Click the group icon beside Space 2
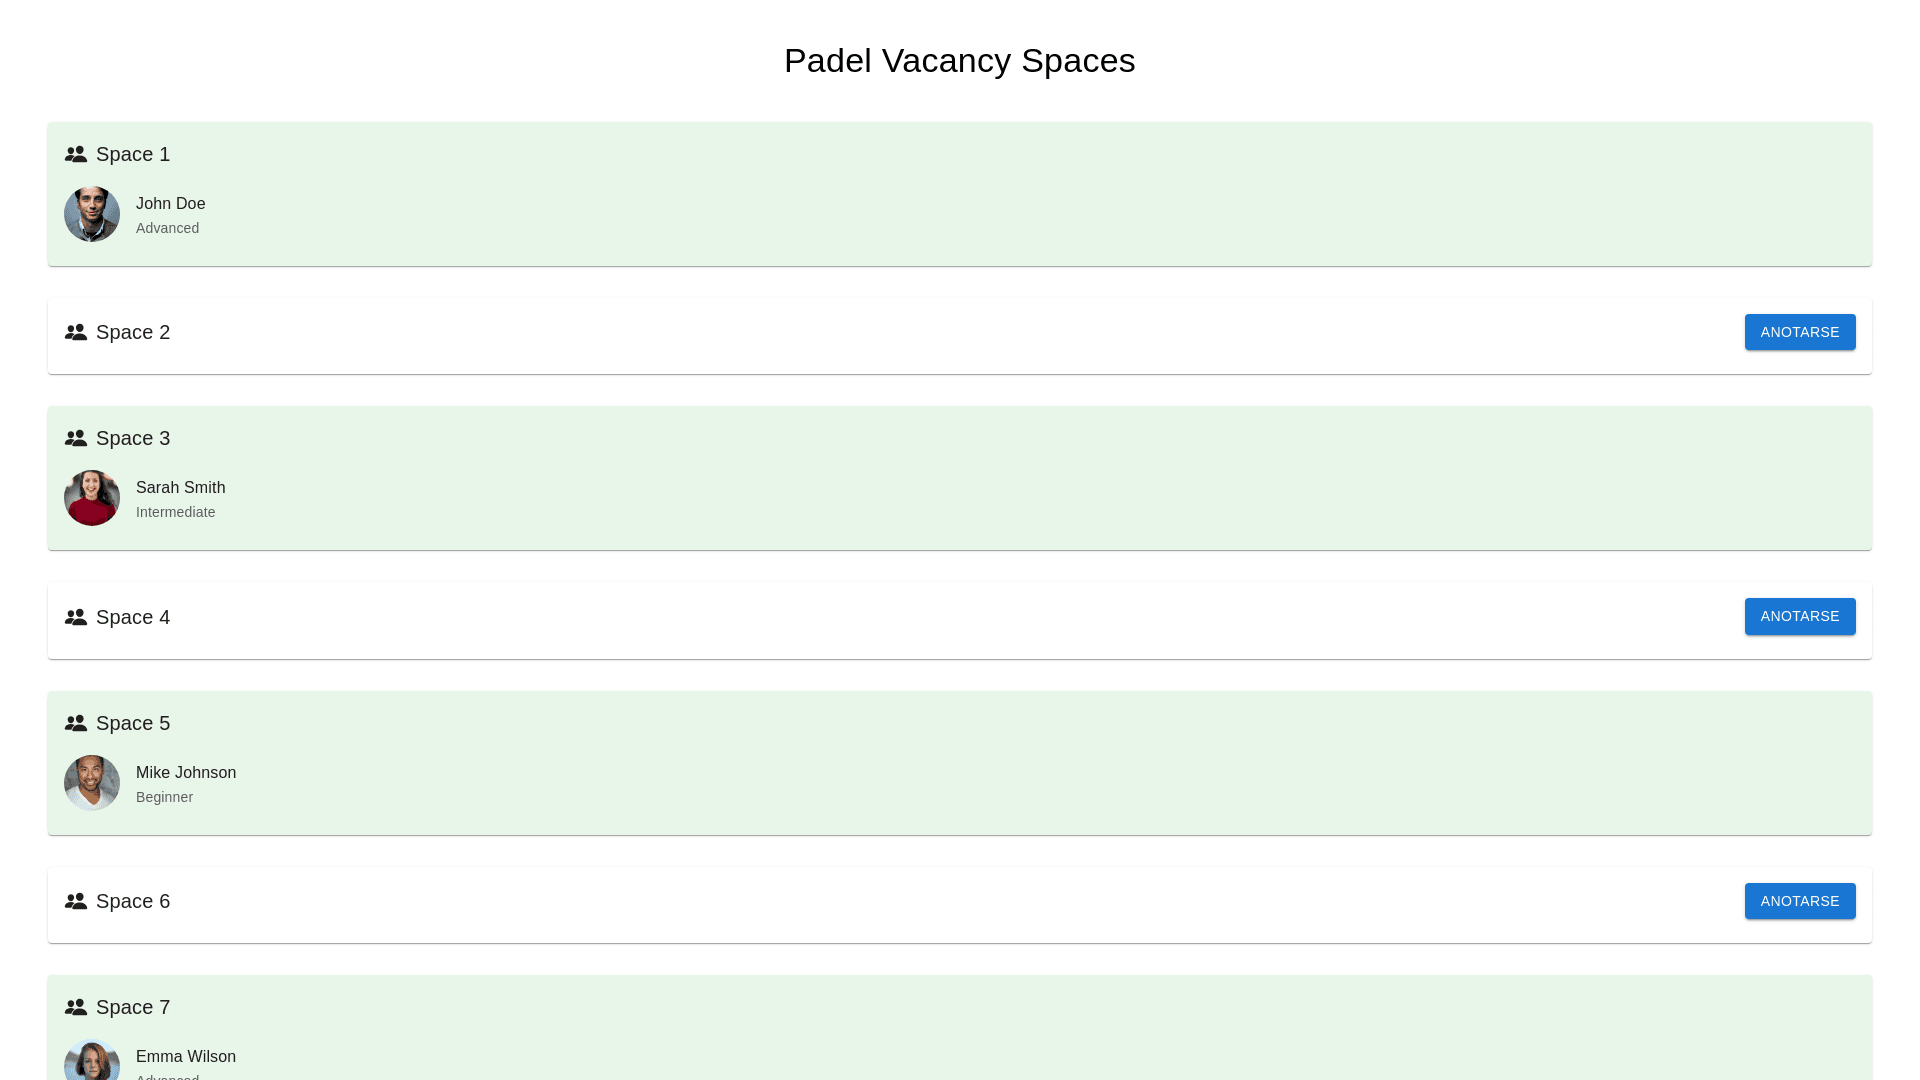The image size is (1920, 1080). [76, 332]
